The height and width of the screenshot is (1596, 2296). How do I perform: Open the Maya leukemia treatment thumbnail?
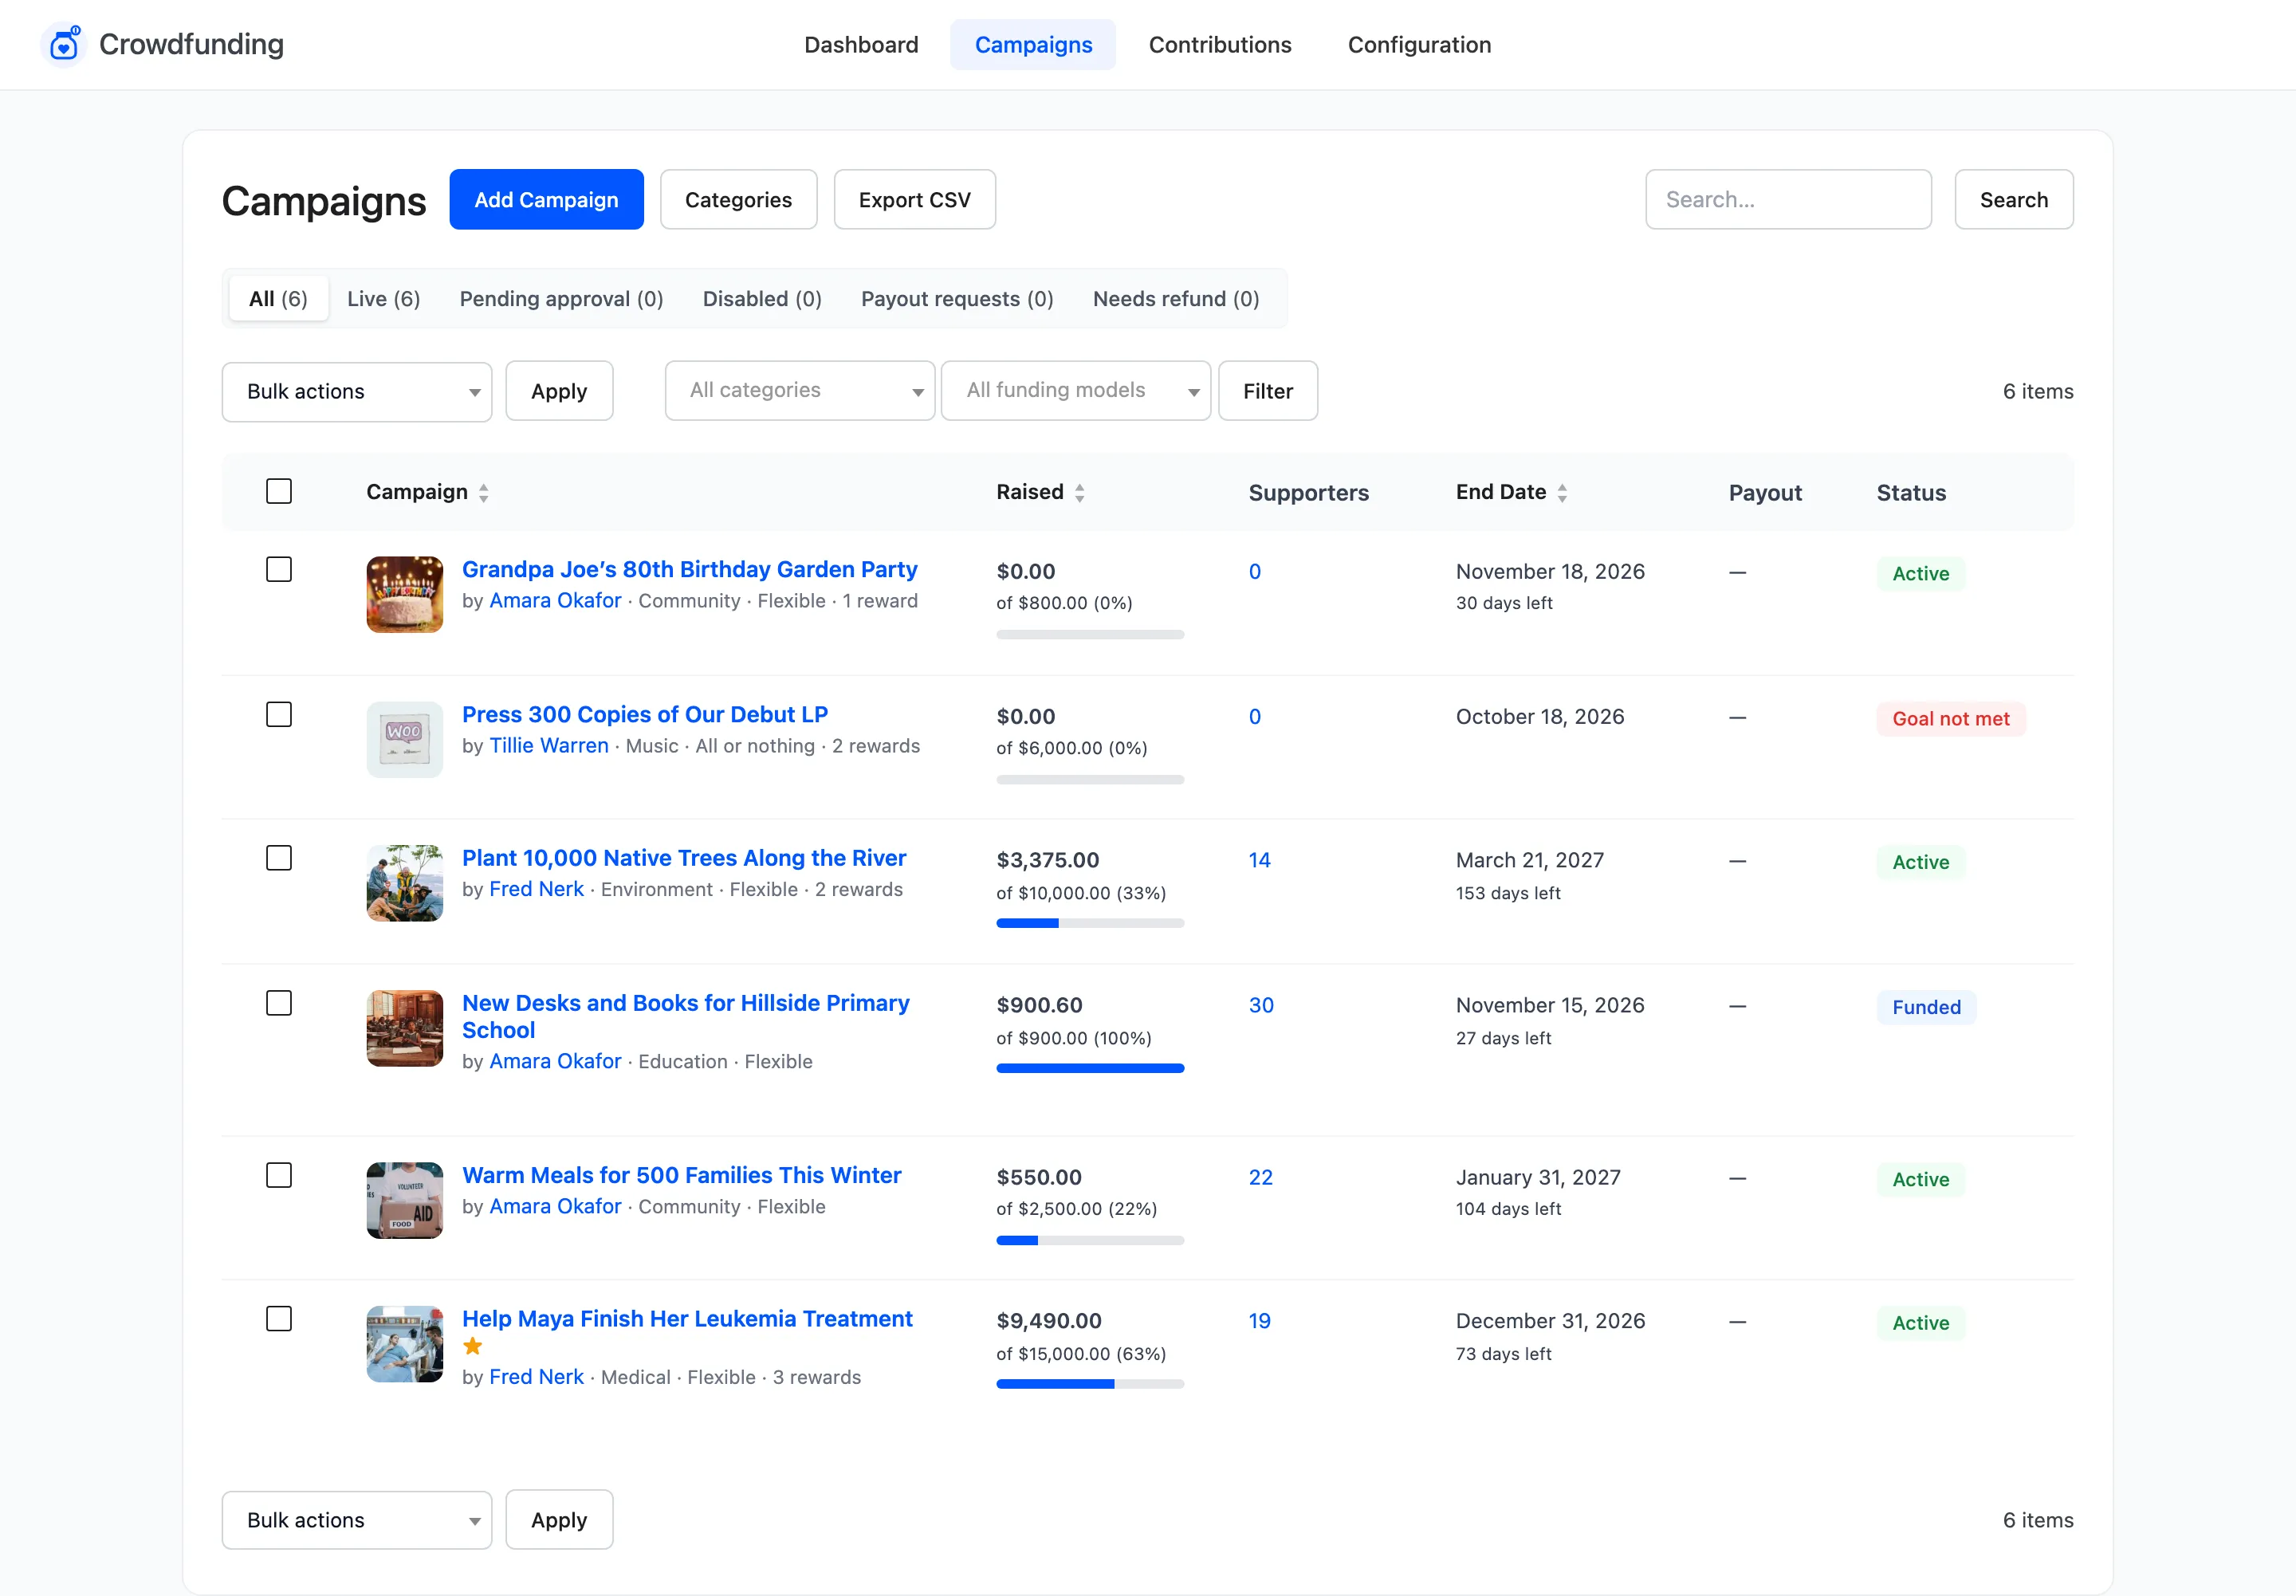point(405,1345)
